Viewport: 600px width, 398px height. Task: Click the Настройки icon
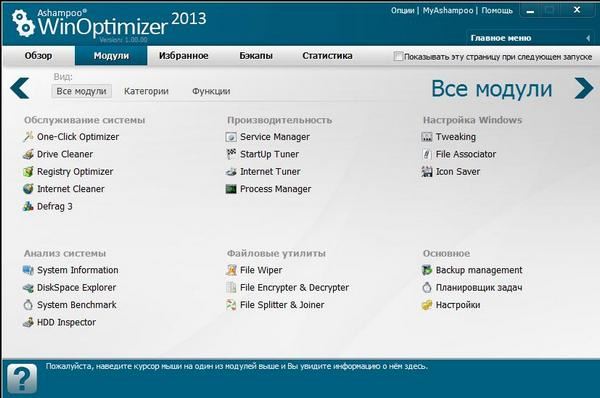427,305
